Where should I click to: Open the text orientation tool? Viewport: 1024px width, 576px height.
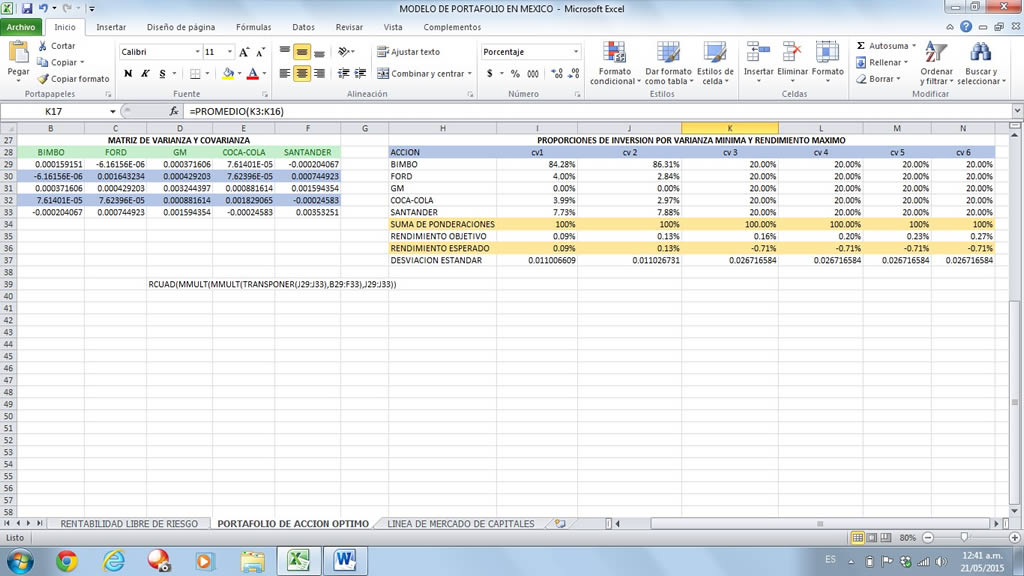point(344,52)
